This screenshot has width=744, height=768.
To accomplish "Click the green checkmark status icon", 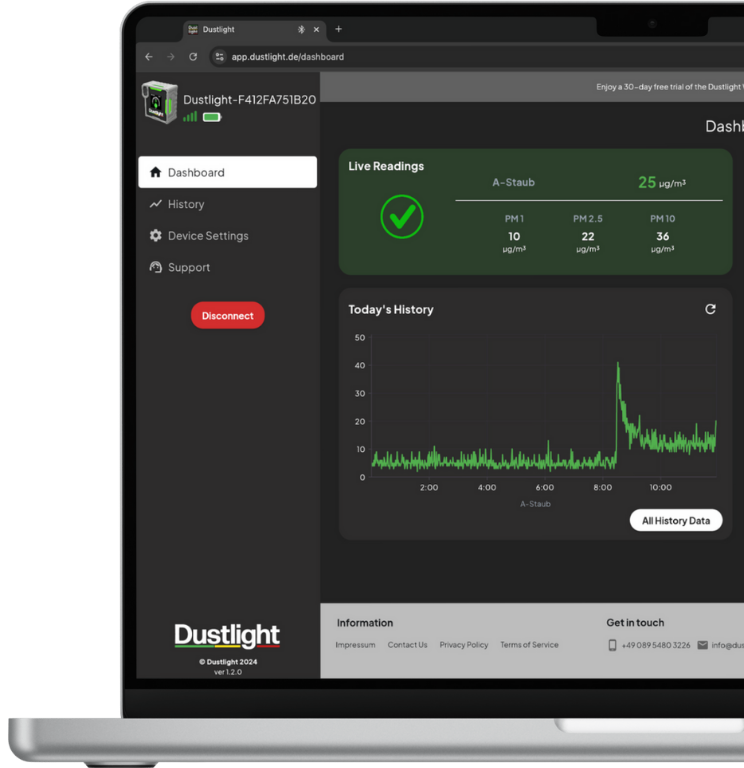I will (x=402, y=216).
